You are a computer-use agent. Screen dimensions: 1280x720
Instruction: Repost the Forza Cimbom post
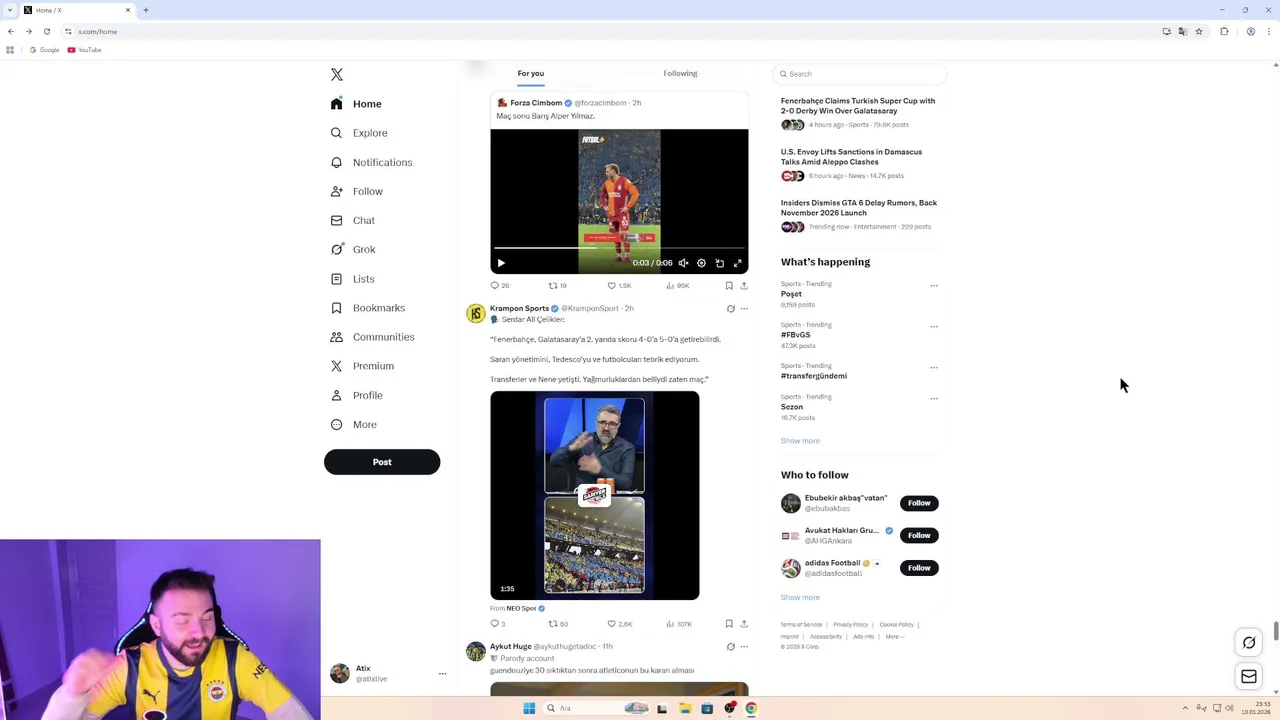coord(557,285)
